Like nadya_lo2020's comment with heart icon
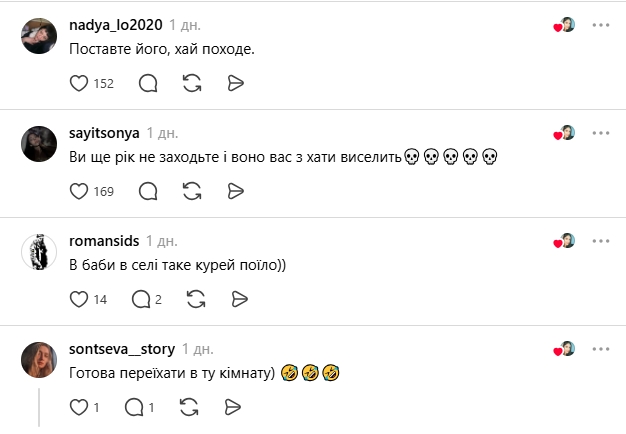The image size is (626, 434). 79,83
